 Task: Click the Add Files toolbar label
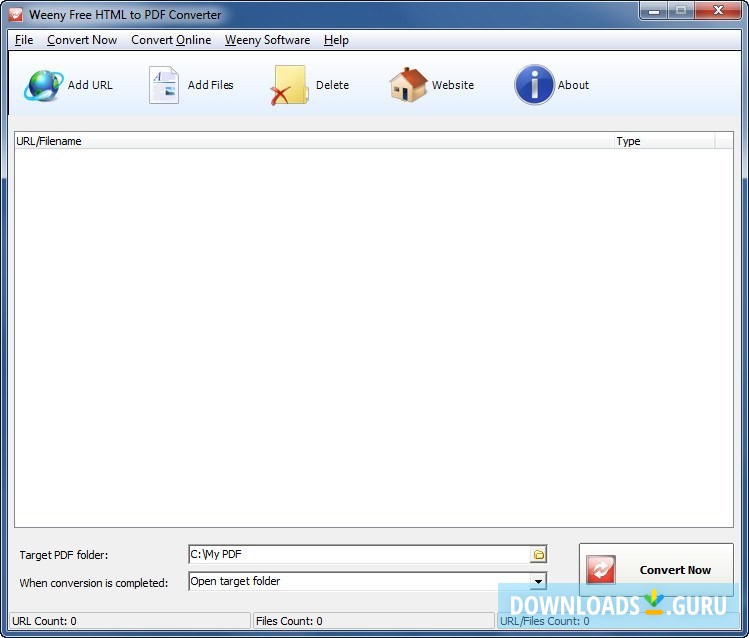pyautogui.click(x=210, y=85)
